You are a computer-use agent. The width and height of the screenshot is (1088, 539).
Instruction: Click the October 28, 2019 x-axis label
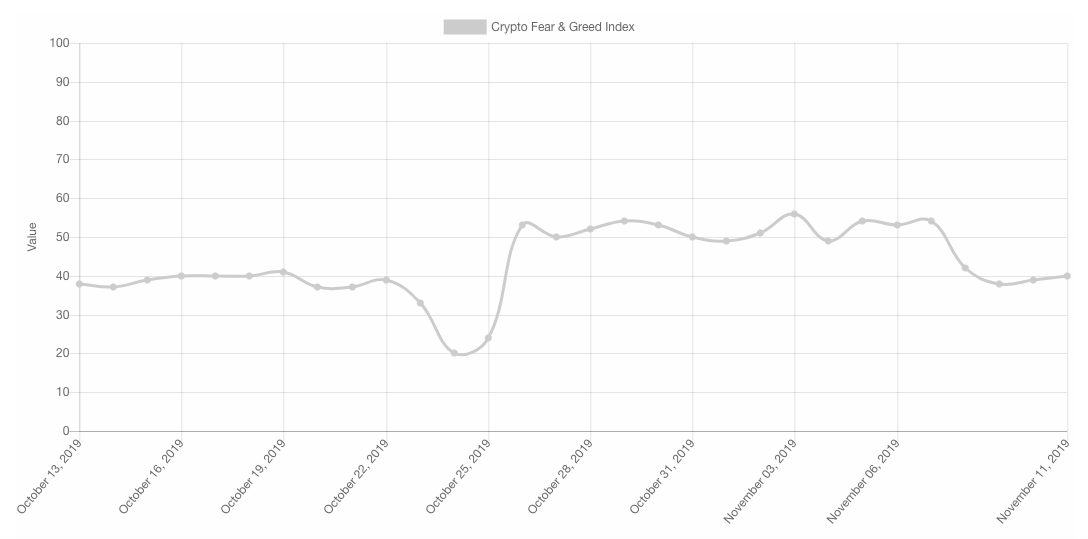click(559, 477)
